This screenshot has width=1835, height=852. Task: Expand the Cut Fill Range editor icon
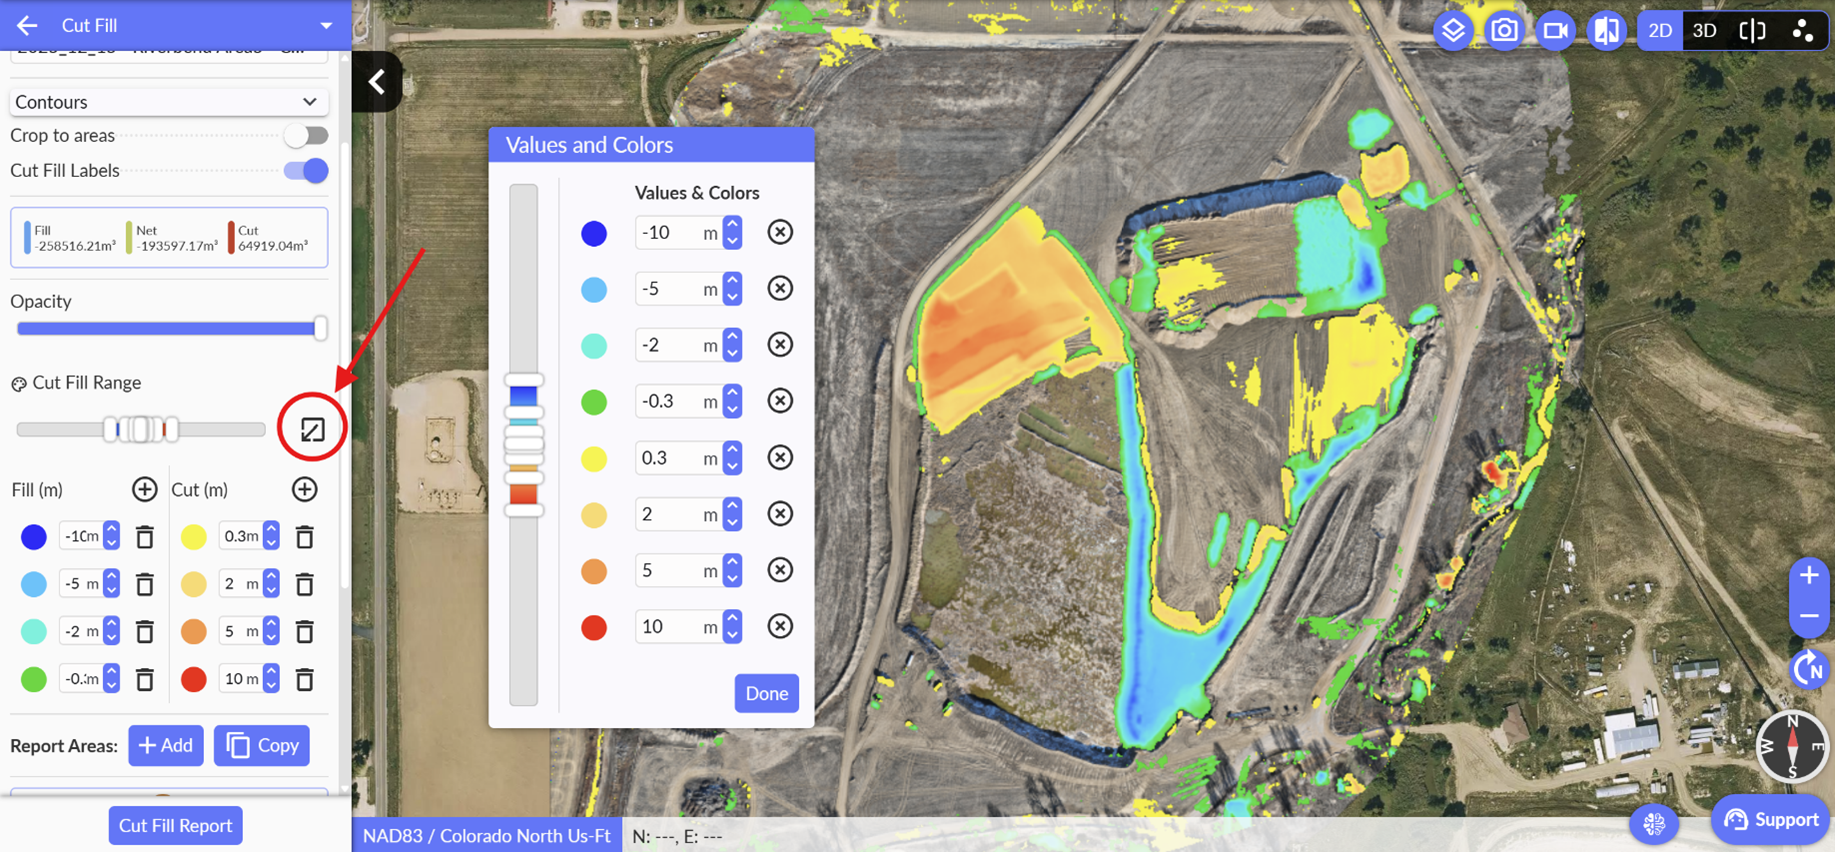pyautogui.click(x=312, y=430)
